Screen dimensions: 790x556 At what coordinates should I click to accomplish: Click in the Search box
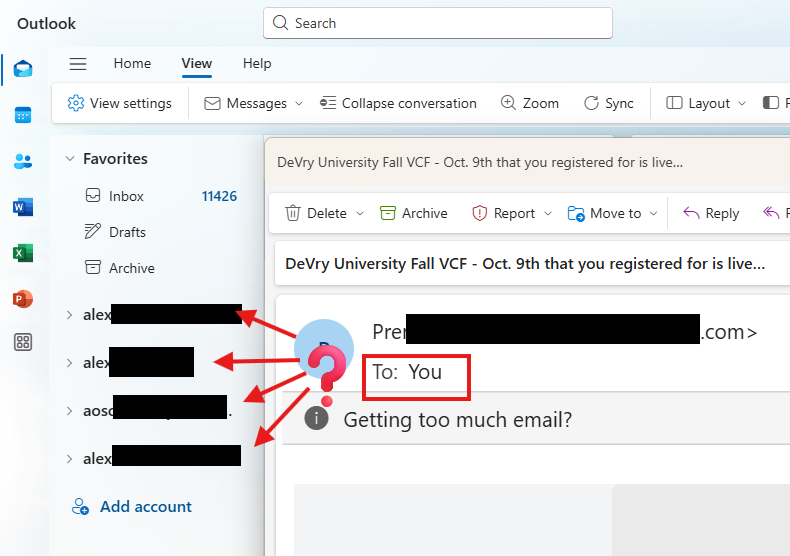(438, 23)
